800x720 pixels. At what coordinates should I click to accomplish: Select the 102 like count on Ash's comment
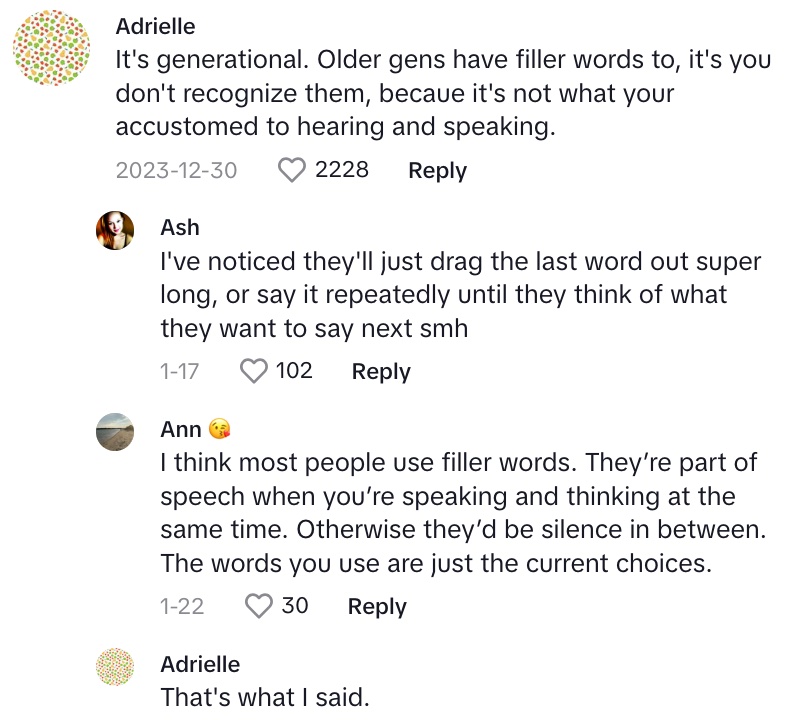pos(294,371)
